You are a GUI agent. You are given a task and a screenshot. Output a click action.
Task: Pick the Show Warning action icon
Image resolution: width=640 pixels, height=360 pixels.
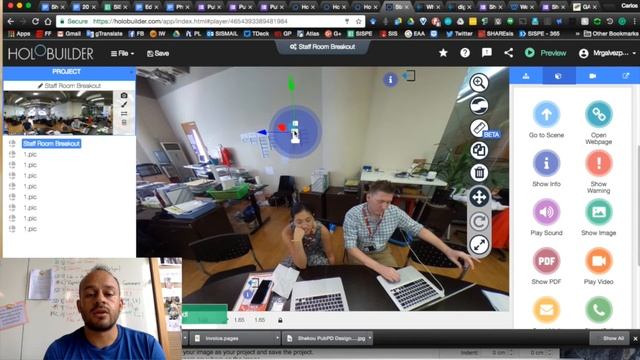tap(598, 163)
